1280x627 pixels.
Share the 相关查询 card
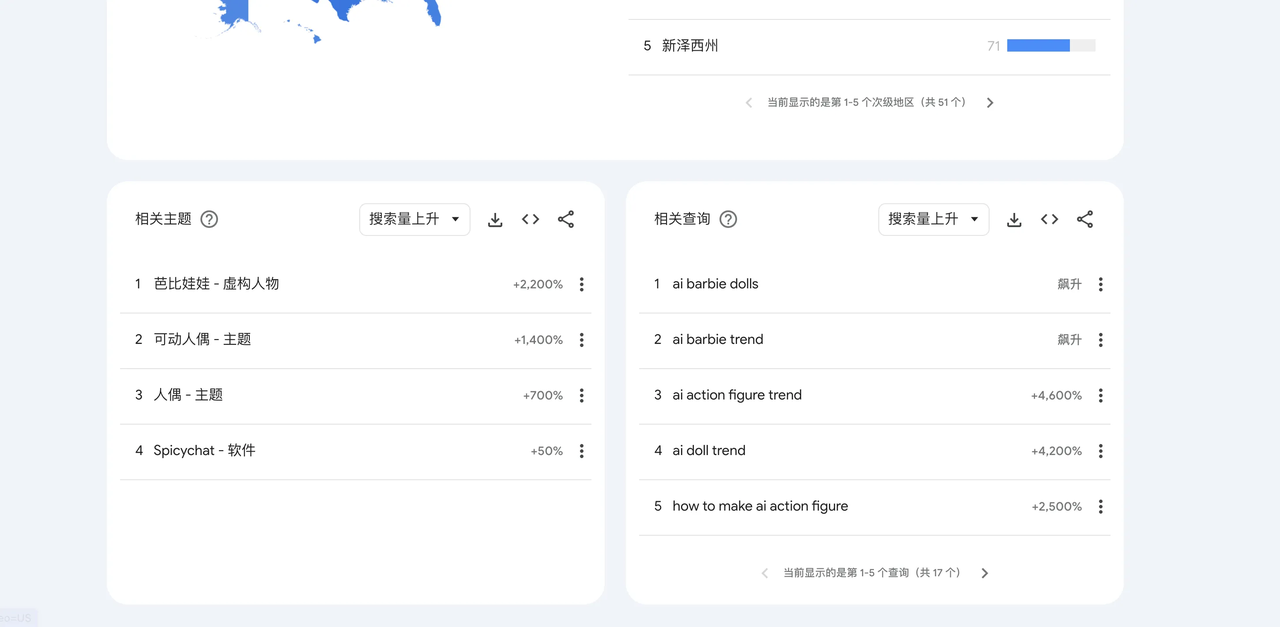pos(1085,219)
